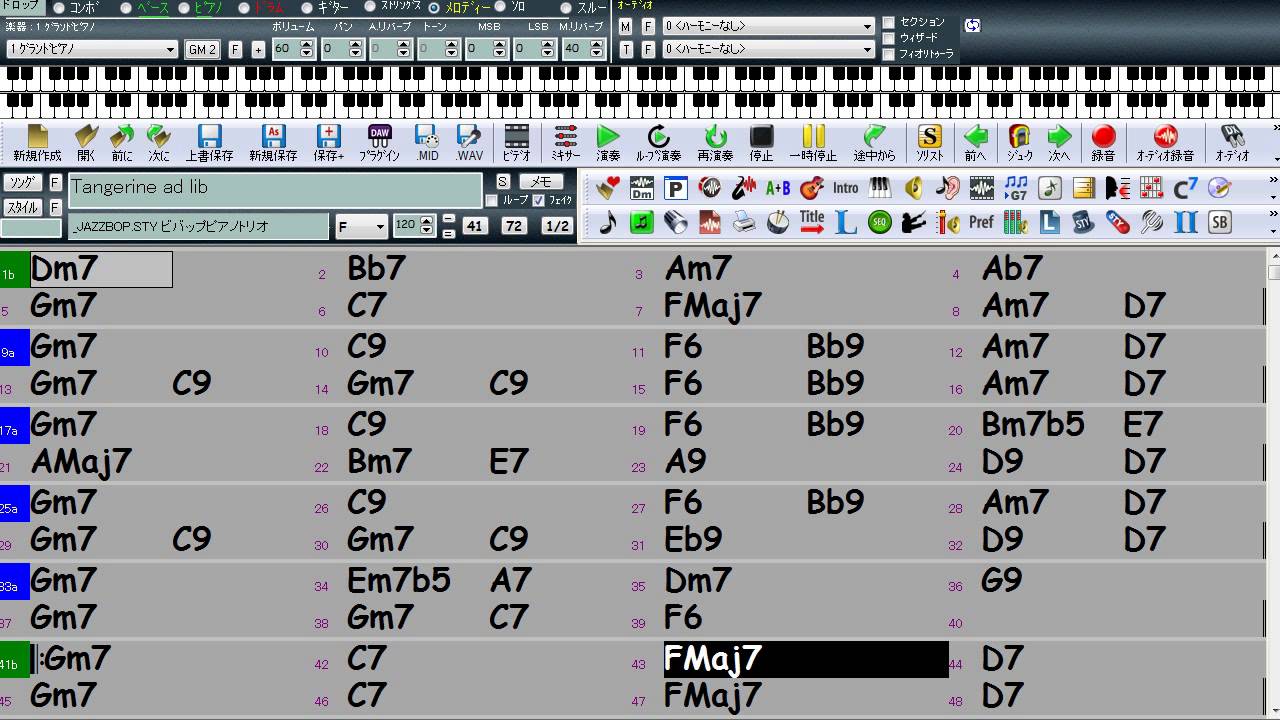1280x720 pixels.
Task: Enable the ウィザード checkbox
Action: click(888, 38)
